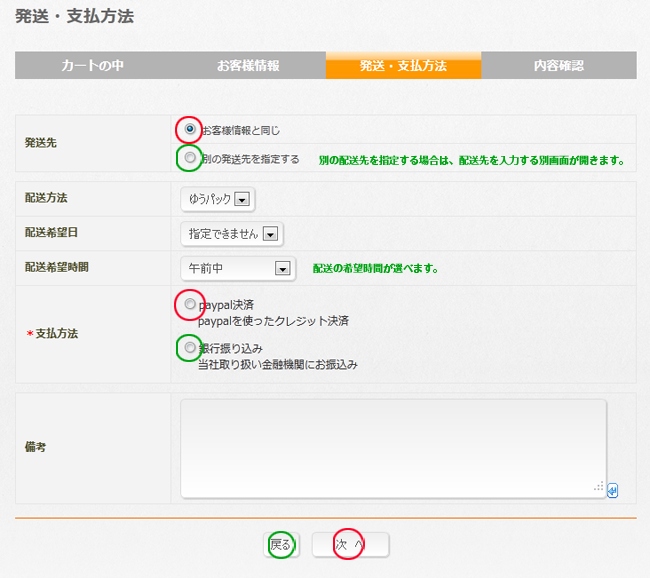Image resolution: width=650 pixels, height=578 pixels.
Task: Open the 午前中 delivery time dropdown
Action: (x=238, y=268)
